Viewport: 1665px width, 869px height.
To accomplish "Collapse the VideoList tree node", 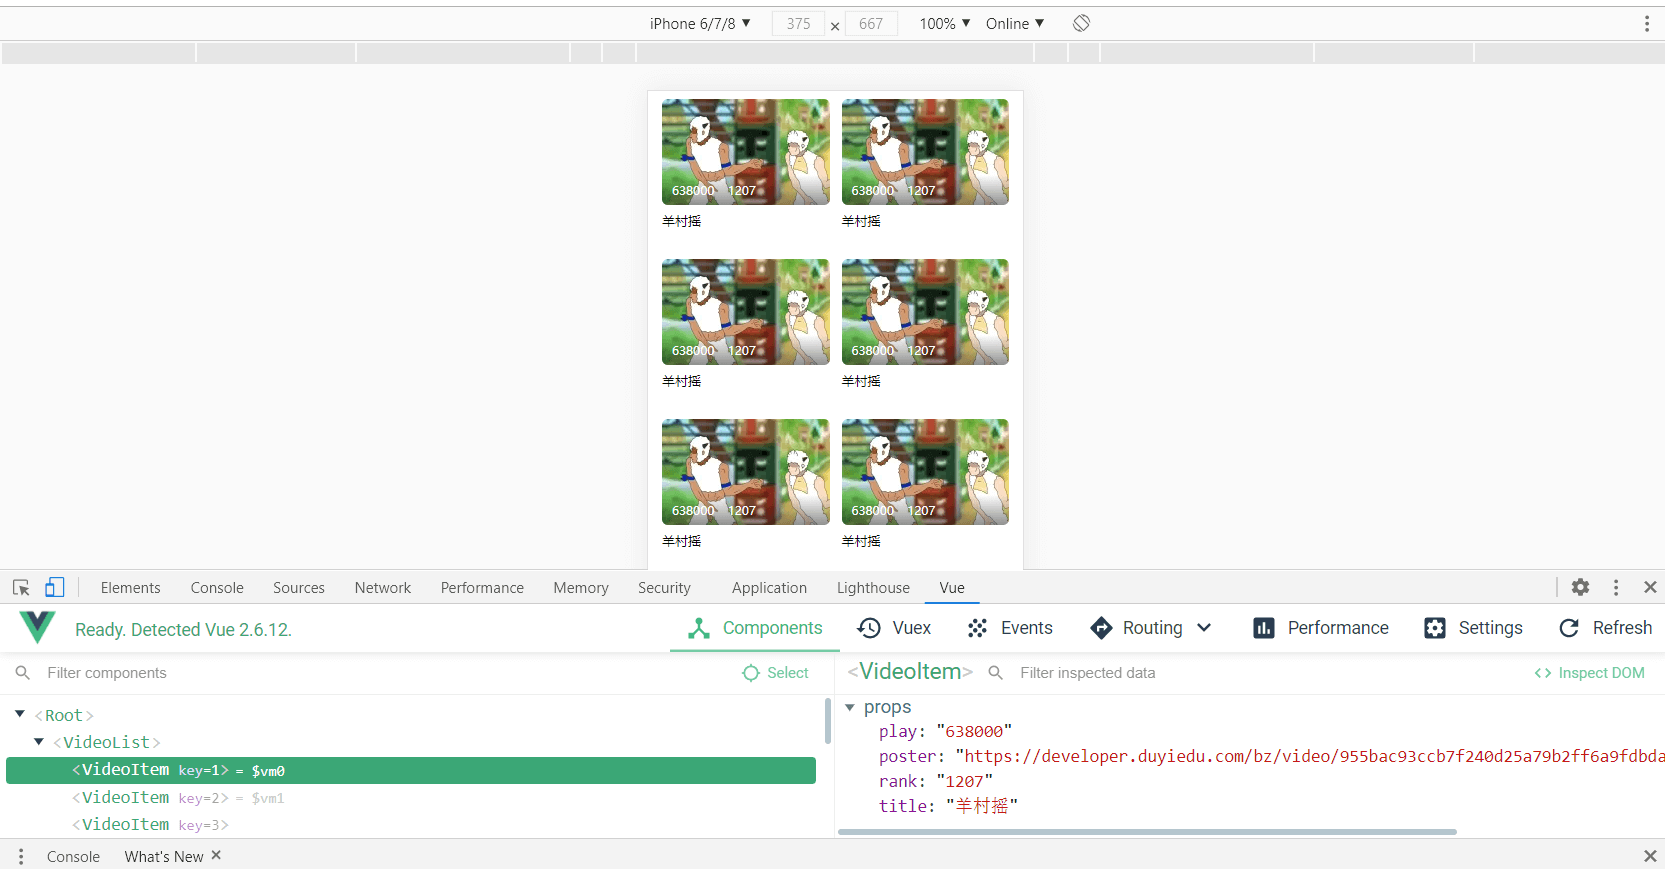I will pos(39,741).
